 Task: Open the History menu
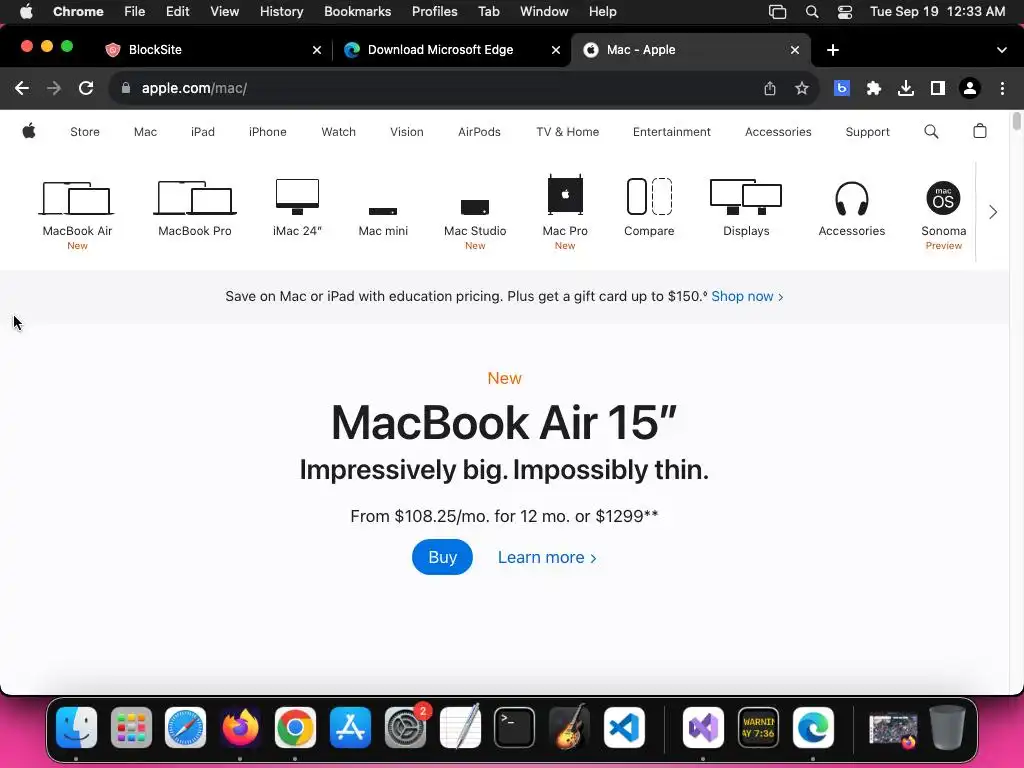click(x=281, y=11)
